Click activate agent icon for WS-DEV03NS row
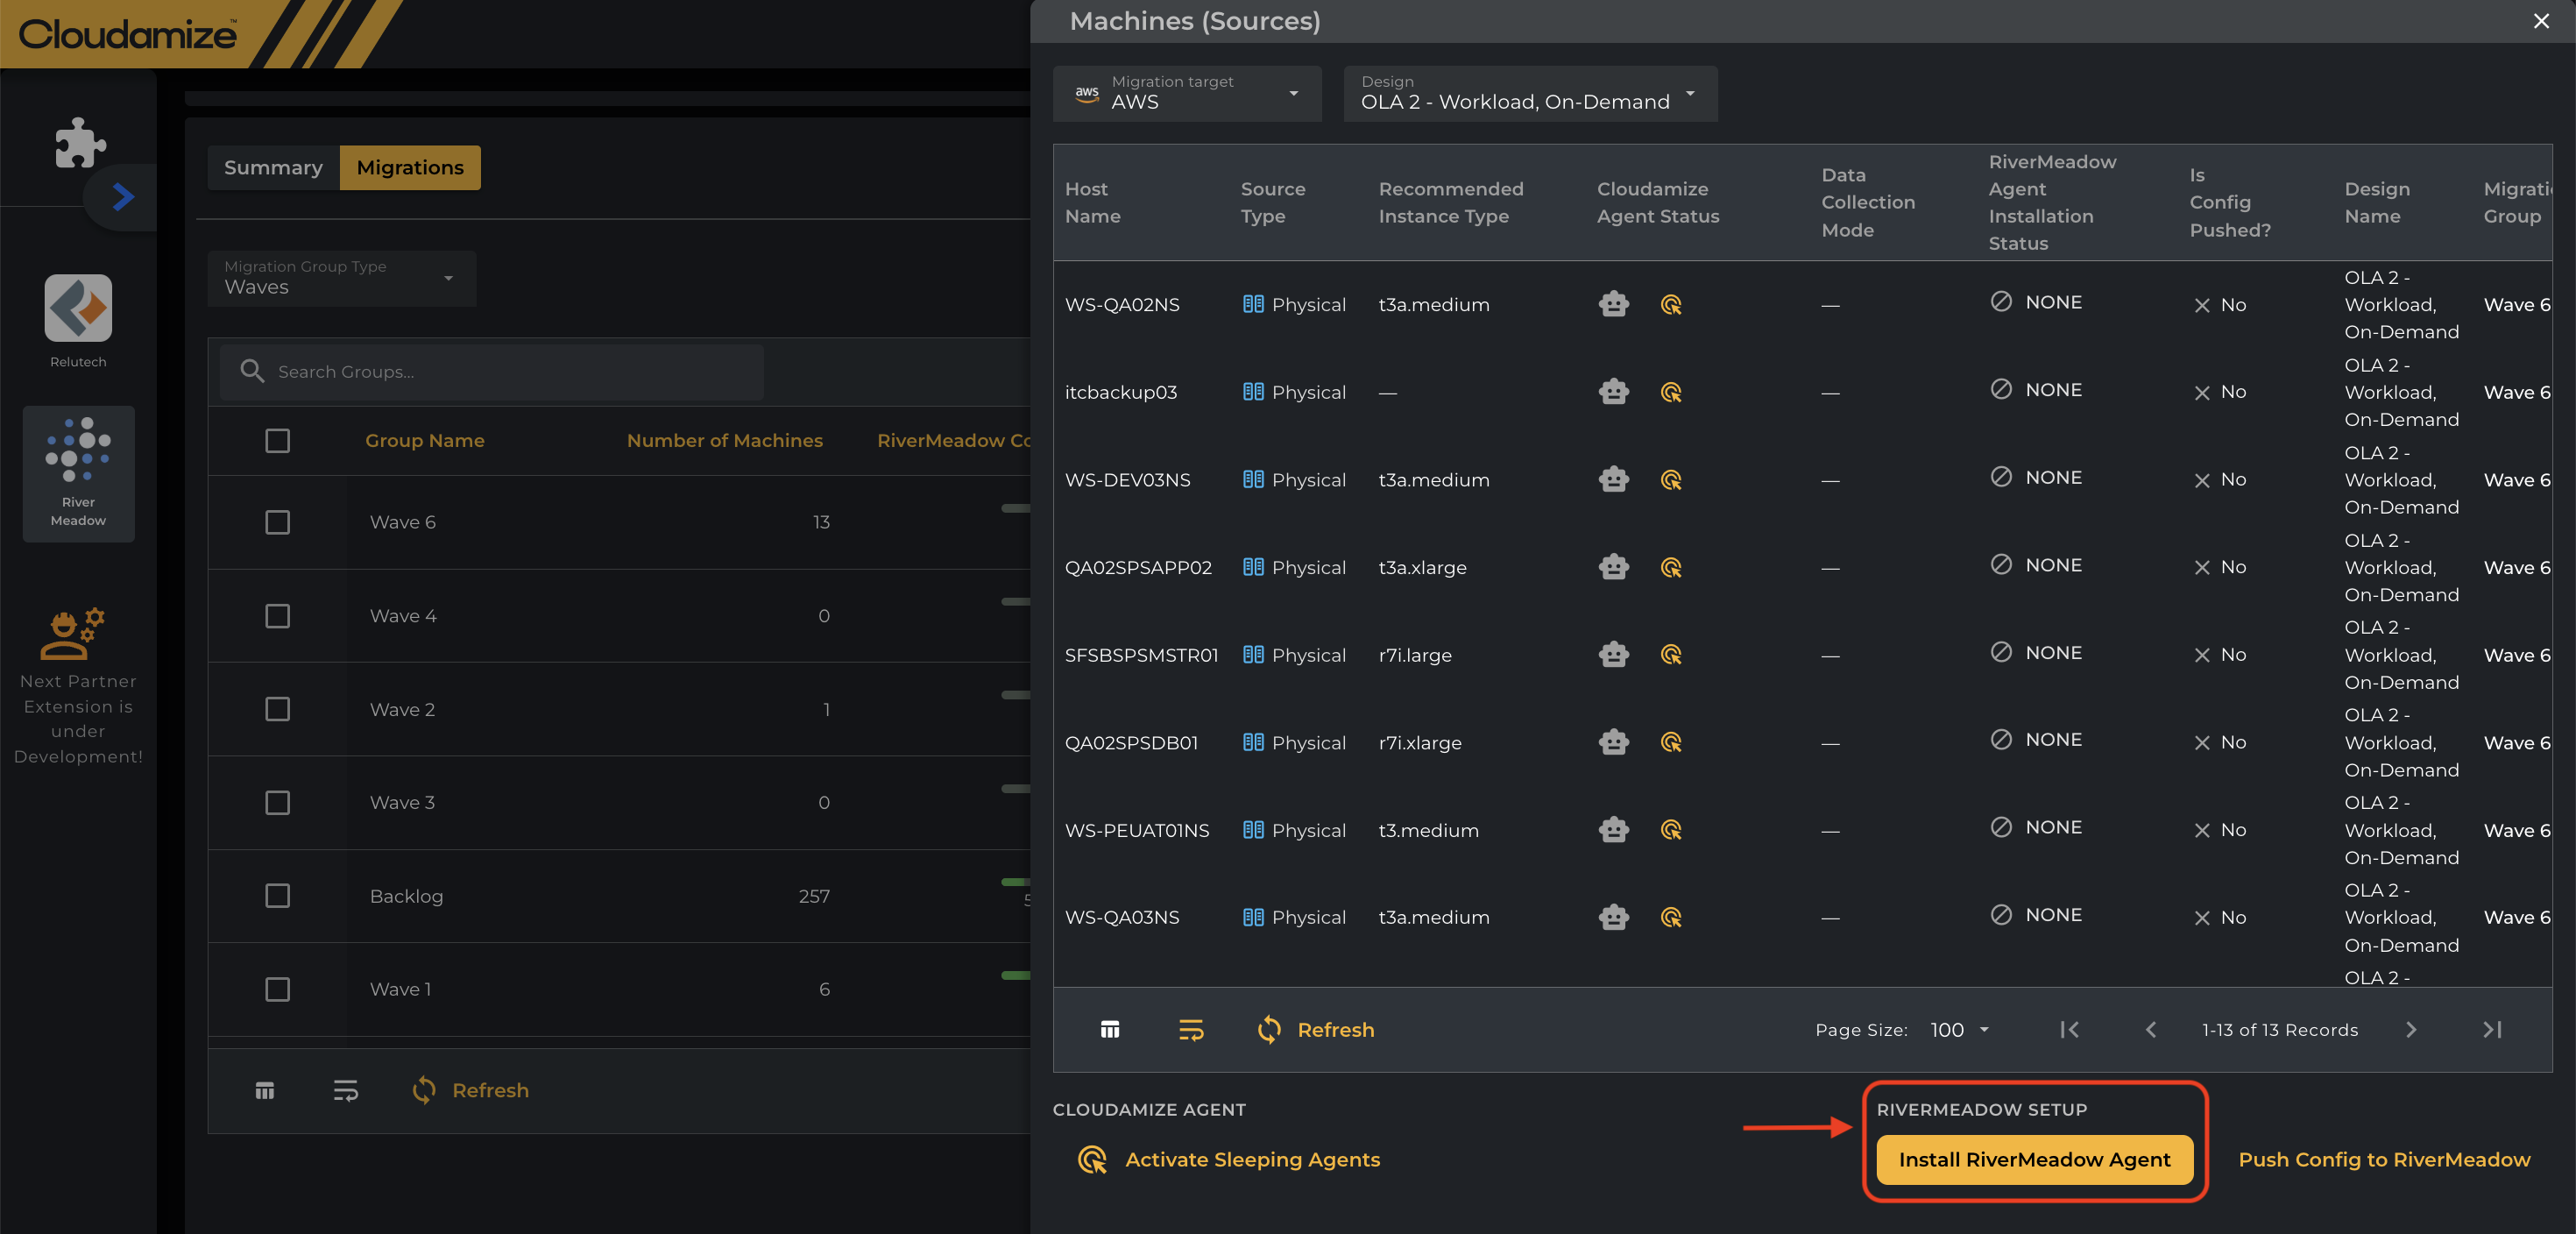Viewport: 2576px width, 1234px height. click(x=1670, y=480)
